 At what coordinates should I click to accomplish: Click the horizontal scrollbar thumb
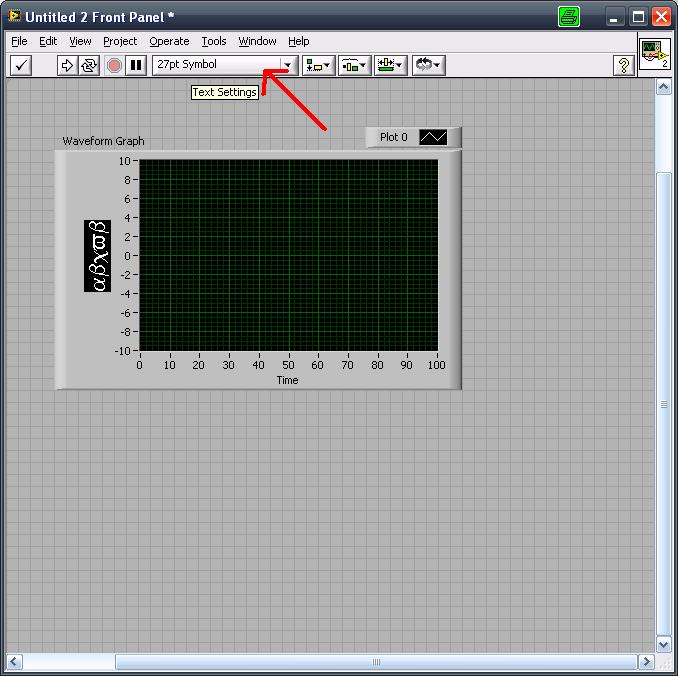(x=376, y=662)
